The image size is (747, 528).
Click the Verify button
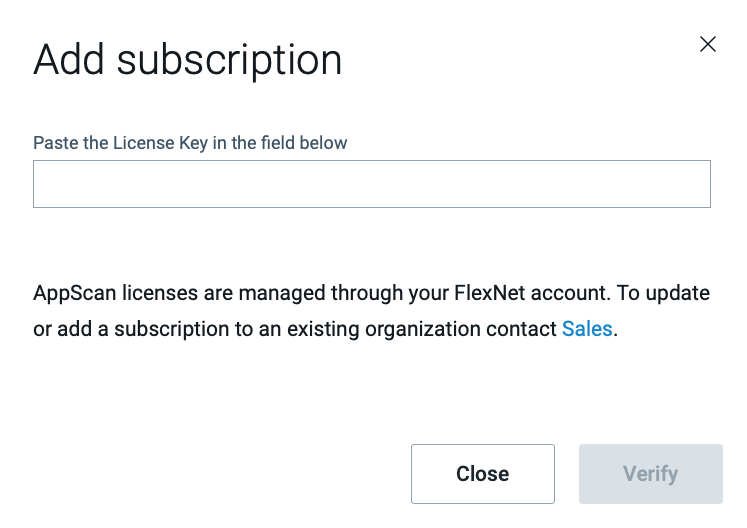click(x=650, y=474)
